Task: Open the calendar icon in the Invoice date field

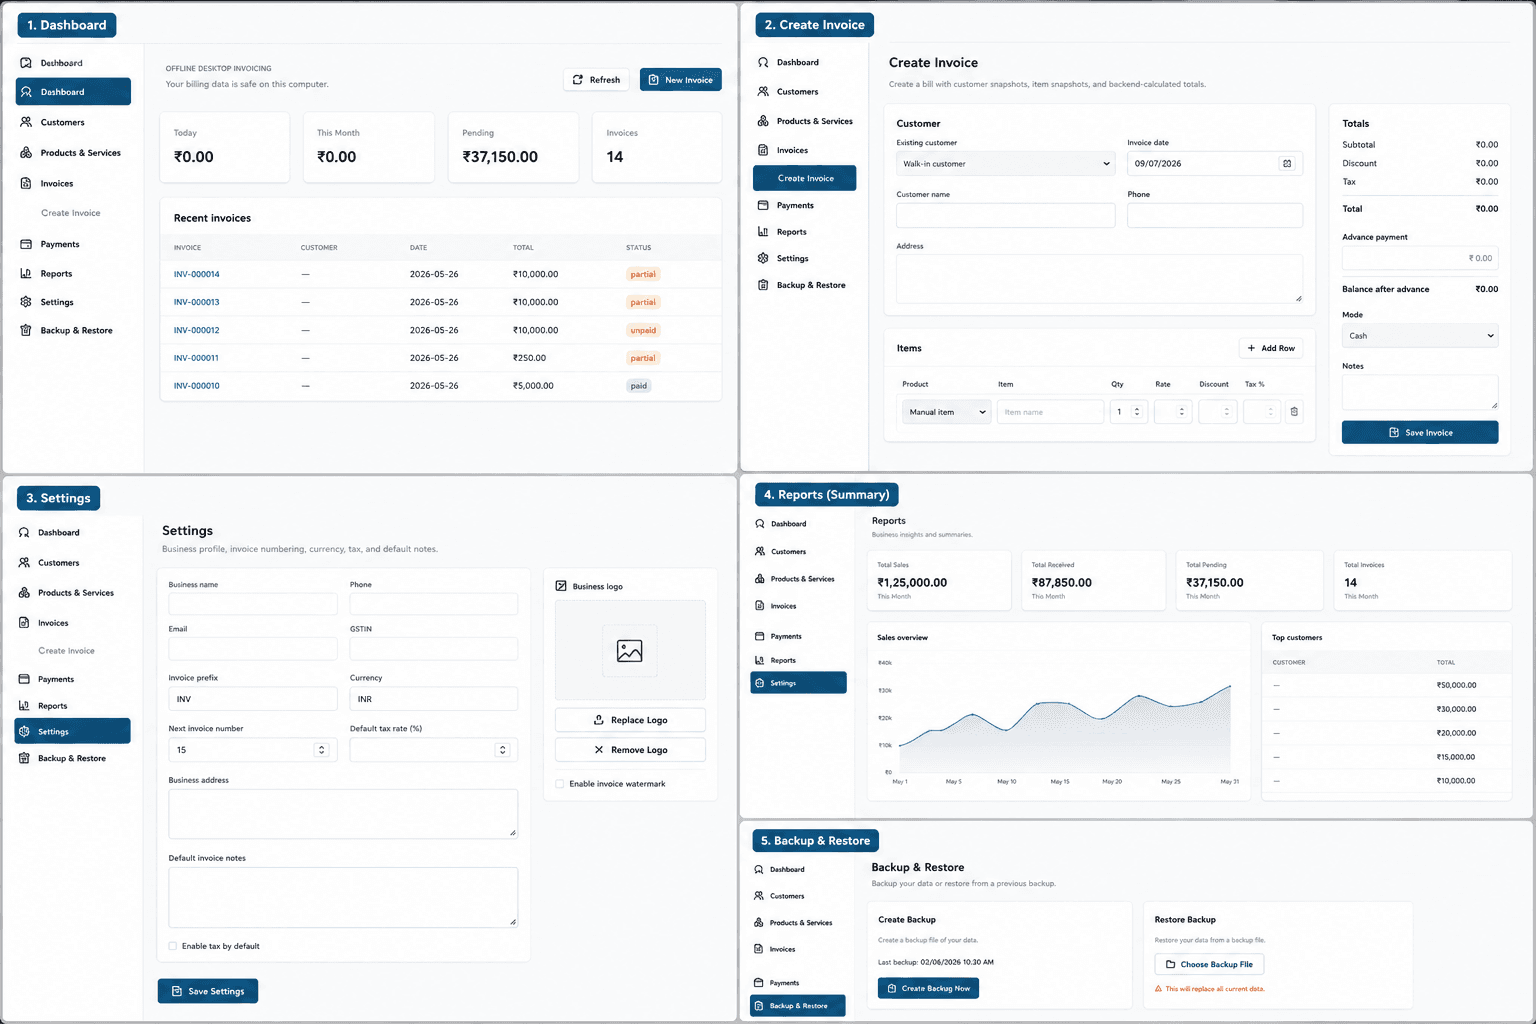Action: 1287,163
